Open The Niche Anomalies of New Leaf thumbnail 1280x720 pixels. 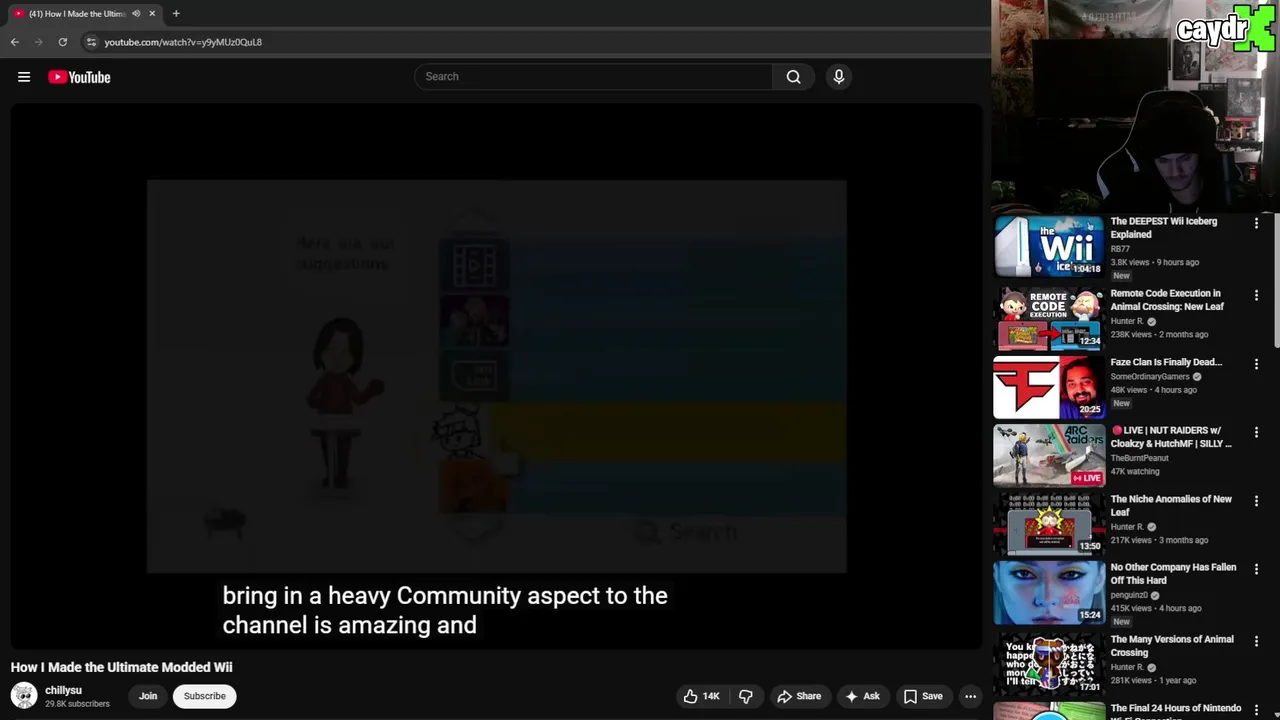coord(1049,524)
